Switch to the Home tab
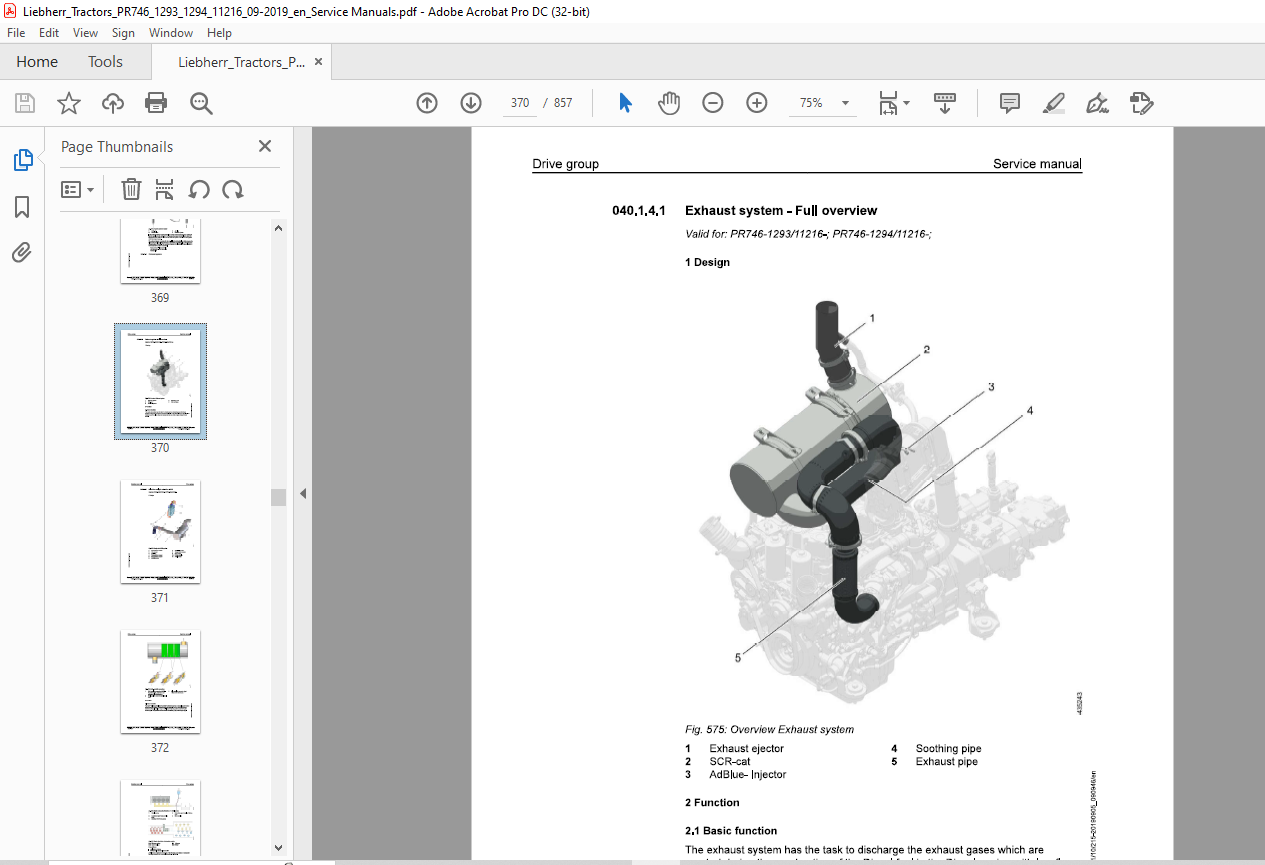The image size is (1265, 865). coord(37,62)
